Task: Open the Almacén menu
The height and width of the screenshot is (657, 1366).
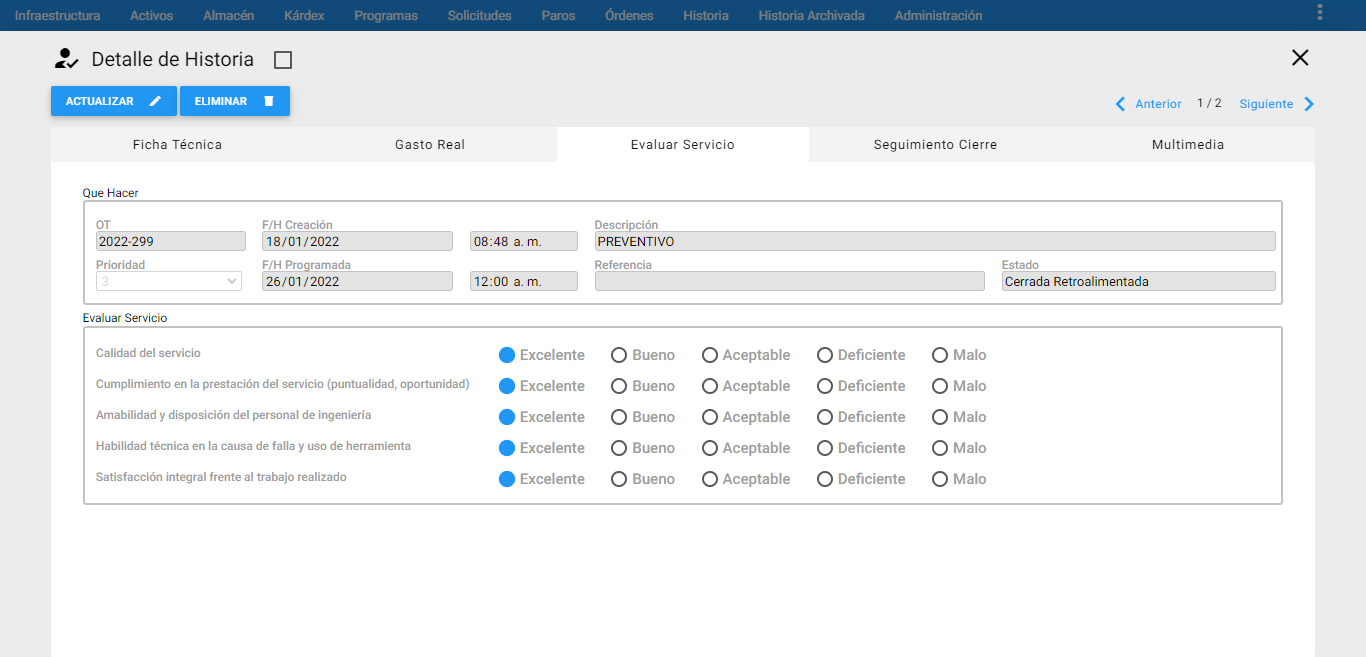Action: tap(228, 15)
